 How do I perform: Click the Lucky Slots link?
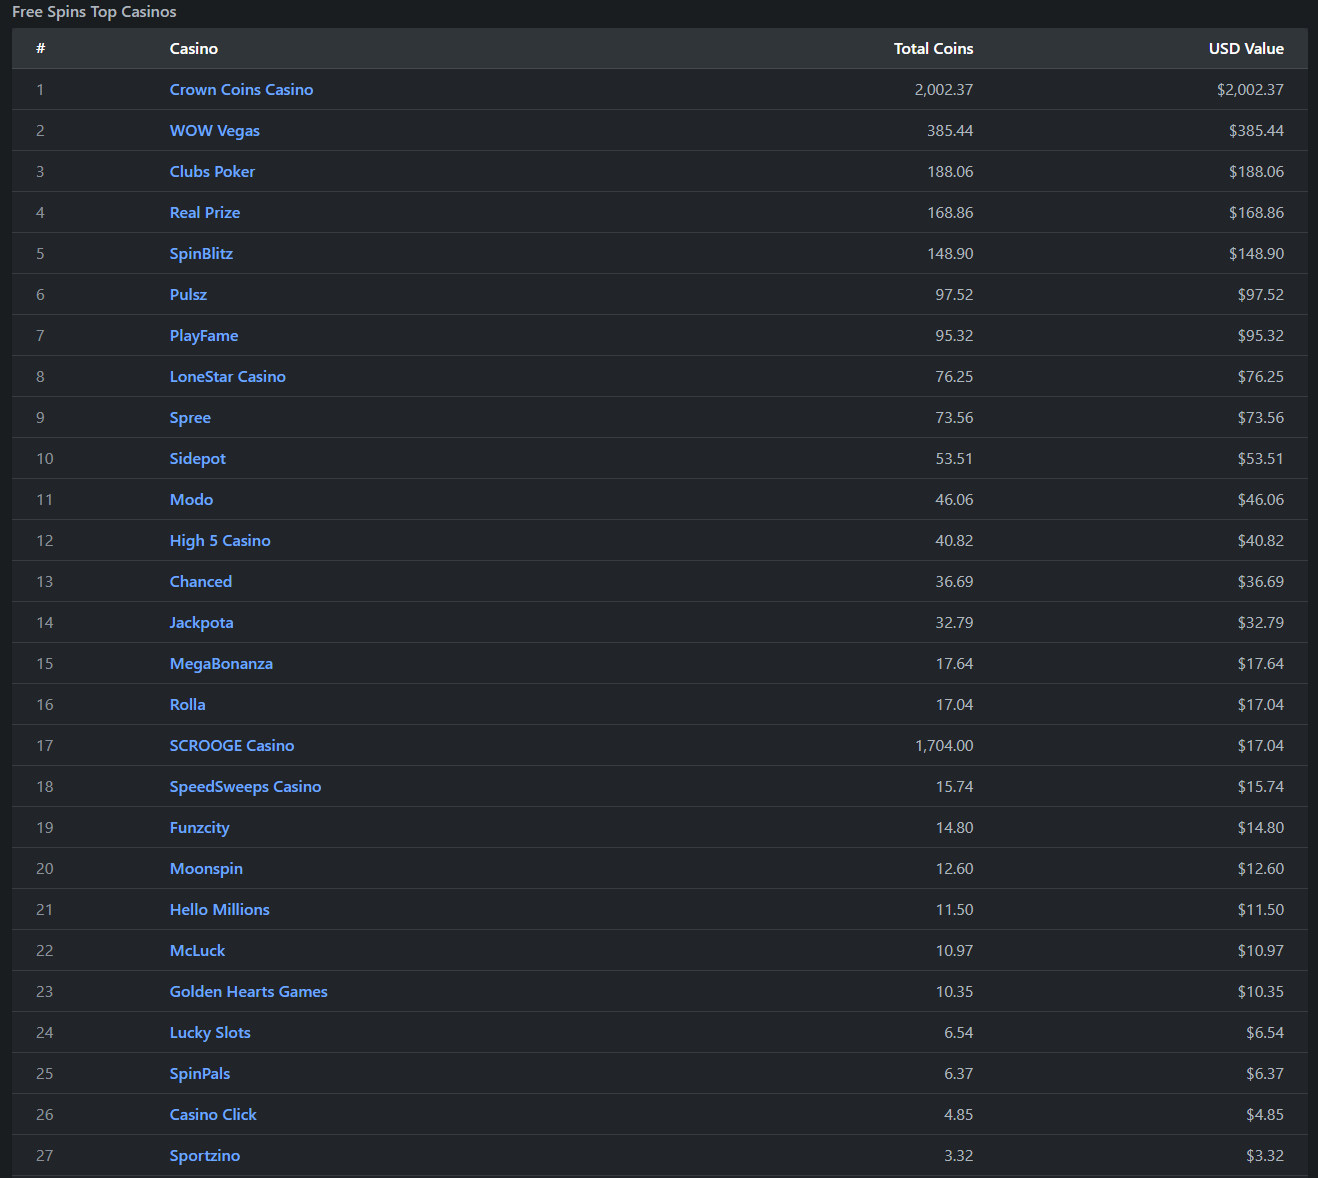pyautogui.click(x=210, y=1032)
